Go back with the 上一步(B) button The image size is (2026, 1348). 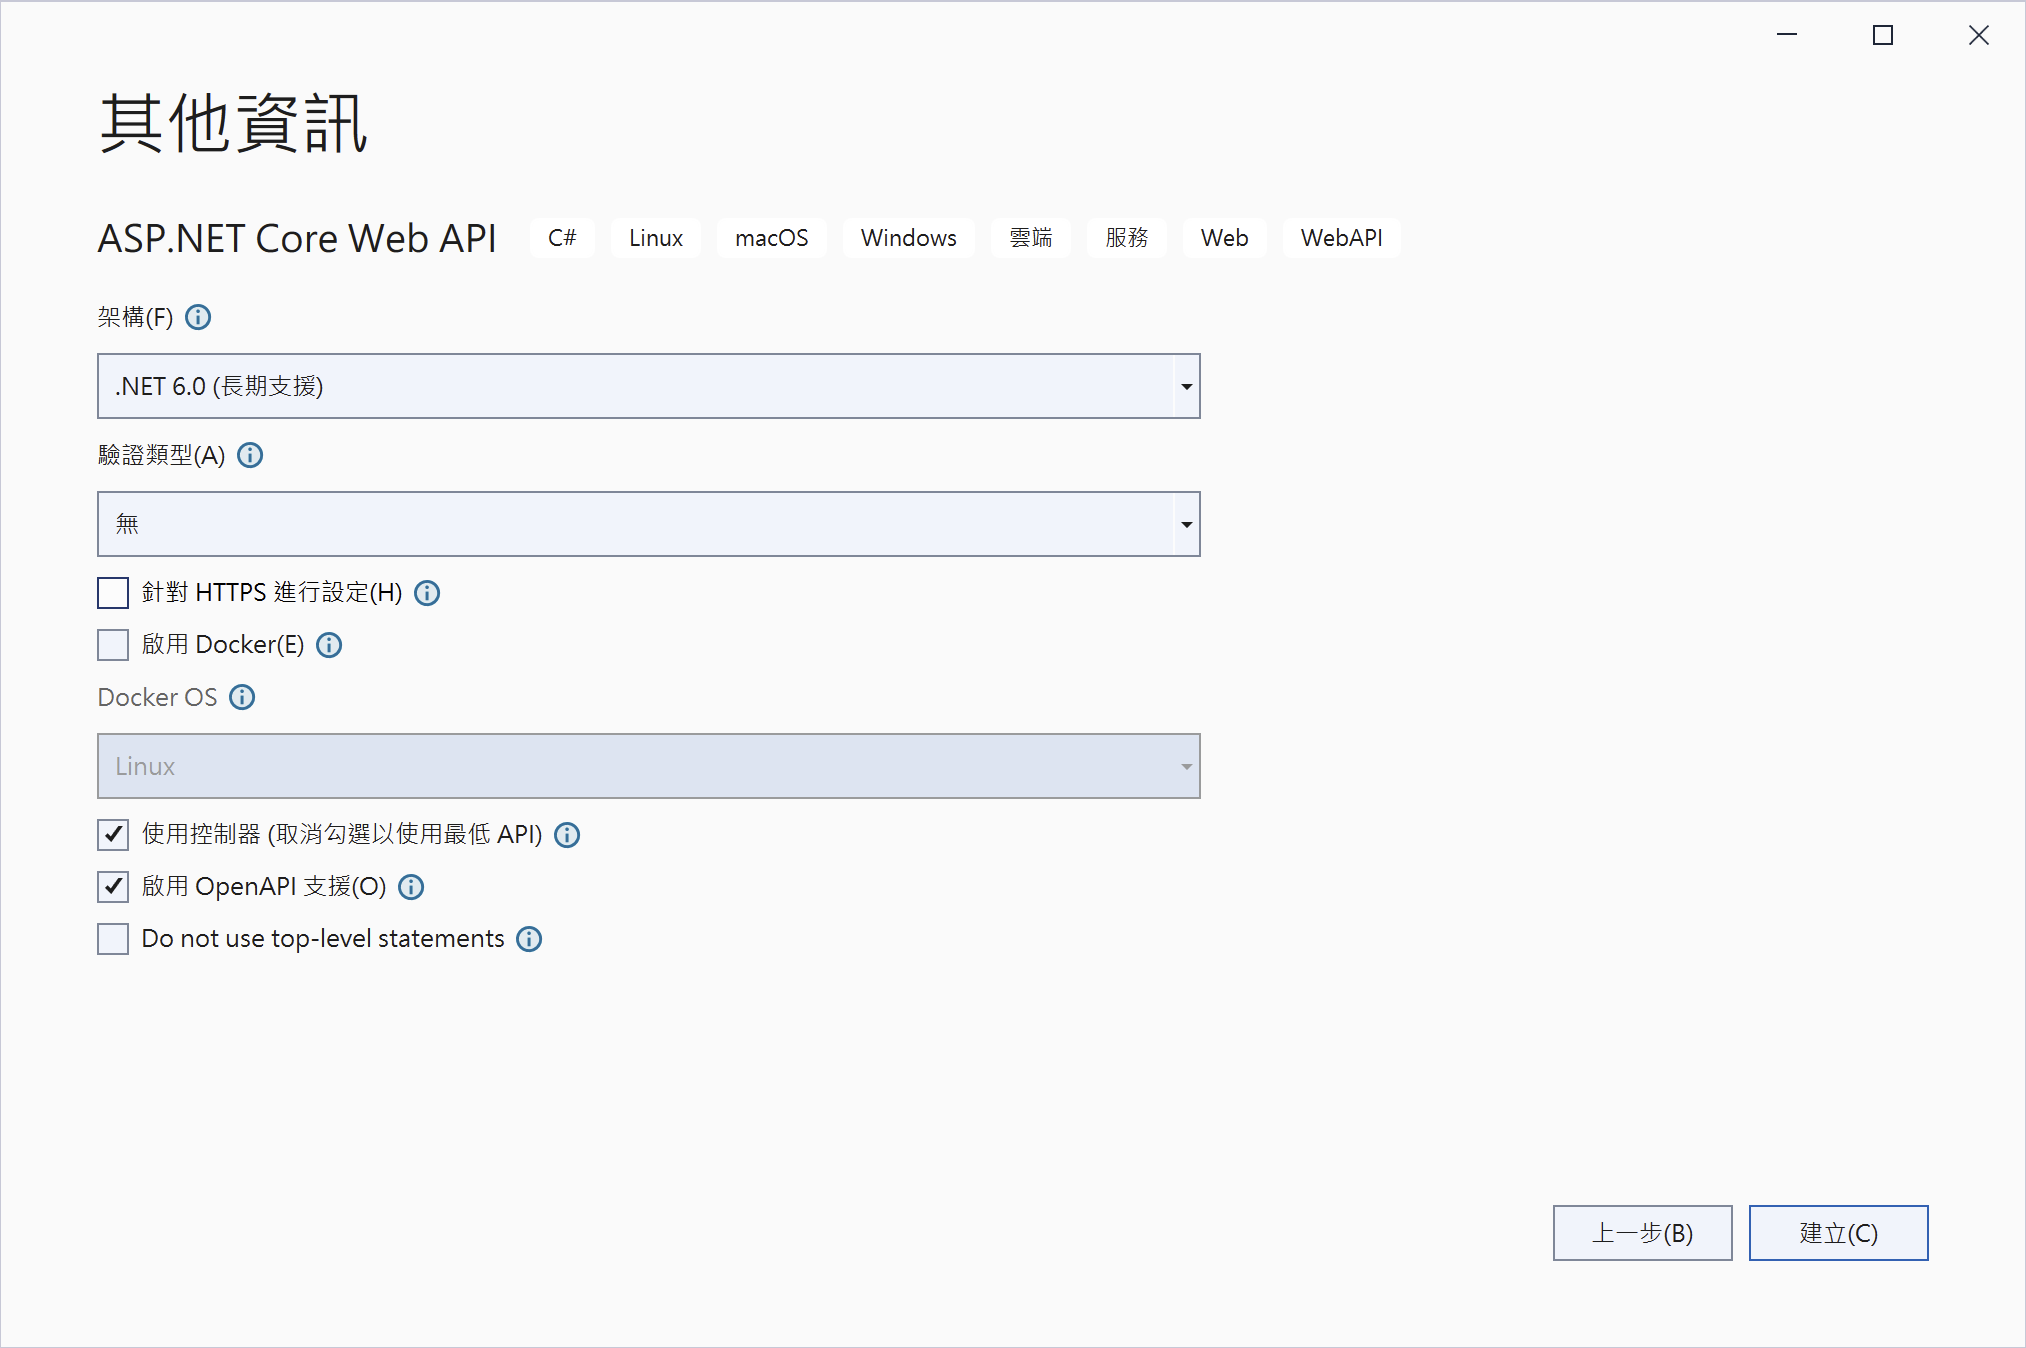click(x=1642, y=1233)
